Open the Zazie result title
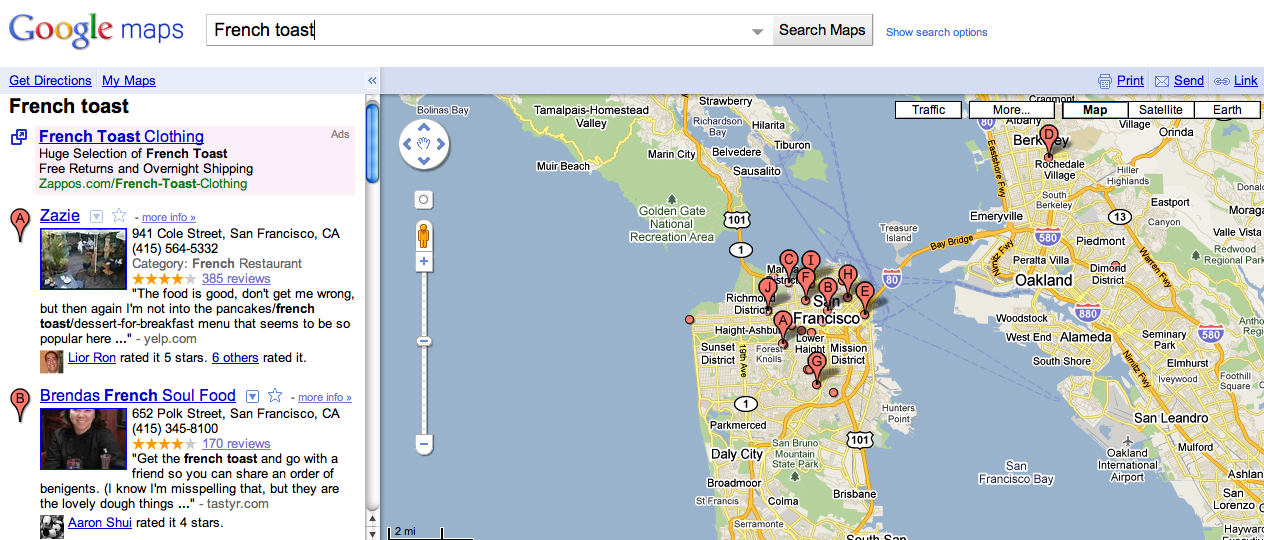Screen dimensions: 1264x540 click(60, 215)
